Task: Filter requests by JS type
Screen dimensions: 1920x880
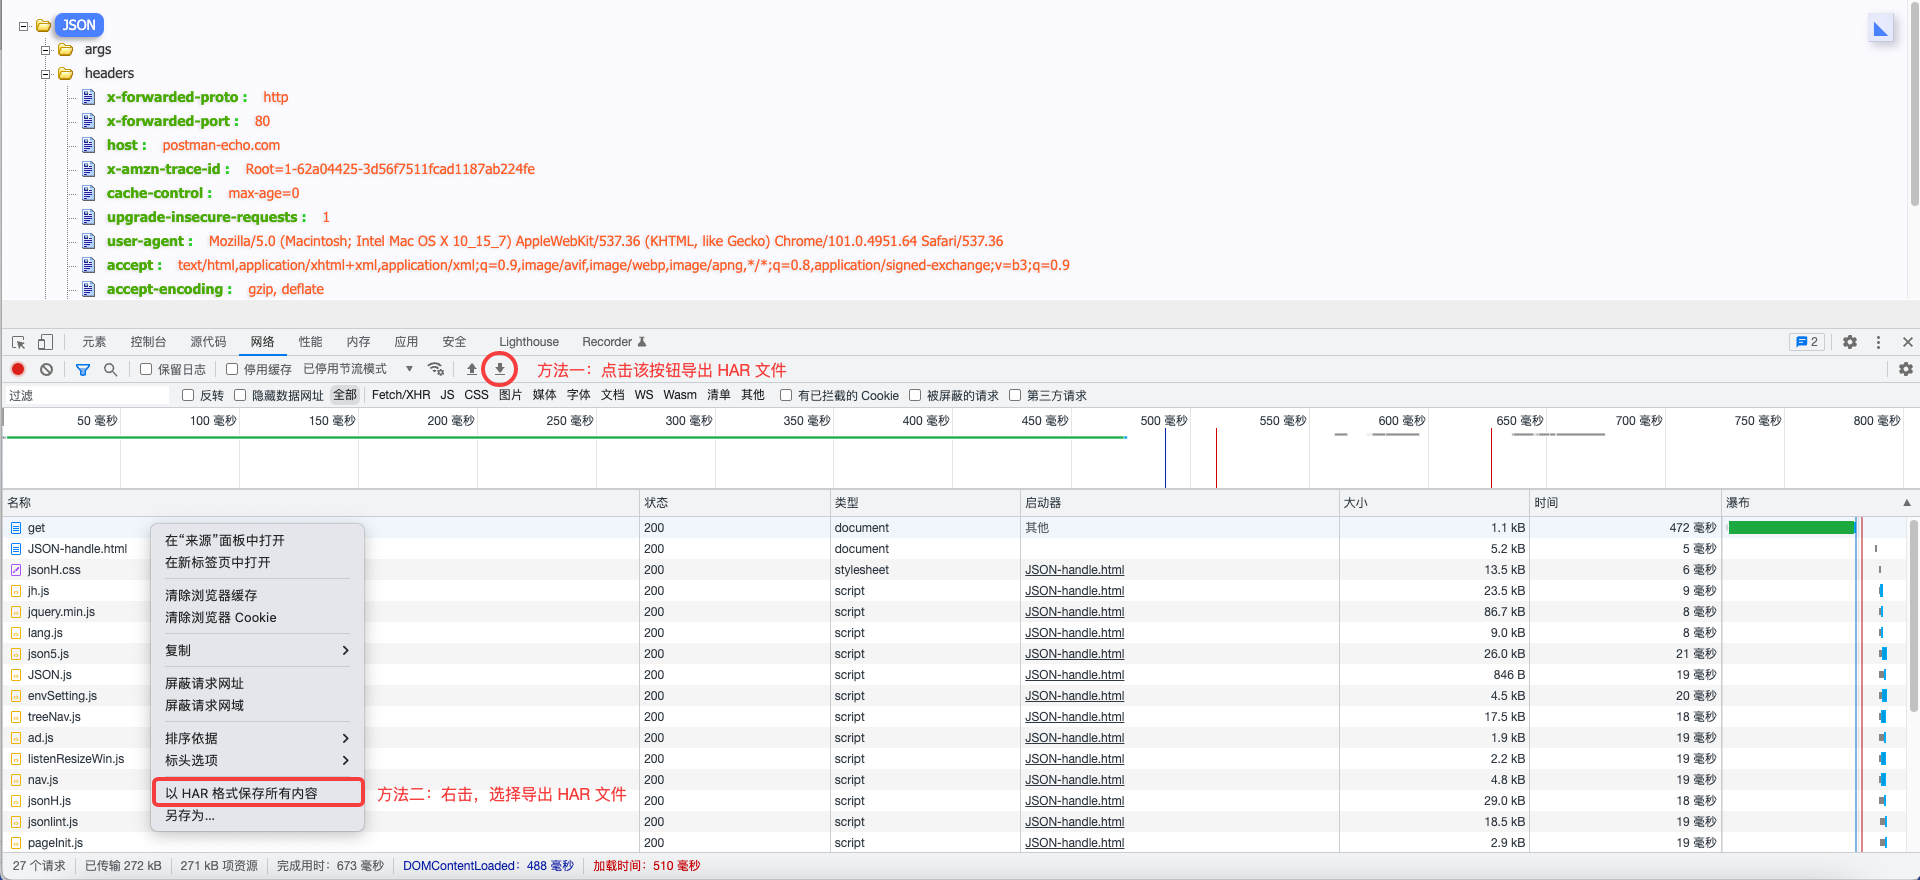Action: point(447,395)
